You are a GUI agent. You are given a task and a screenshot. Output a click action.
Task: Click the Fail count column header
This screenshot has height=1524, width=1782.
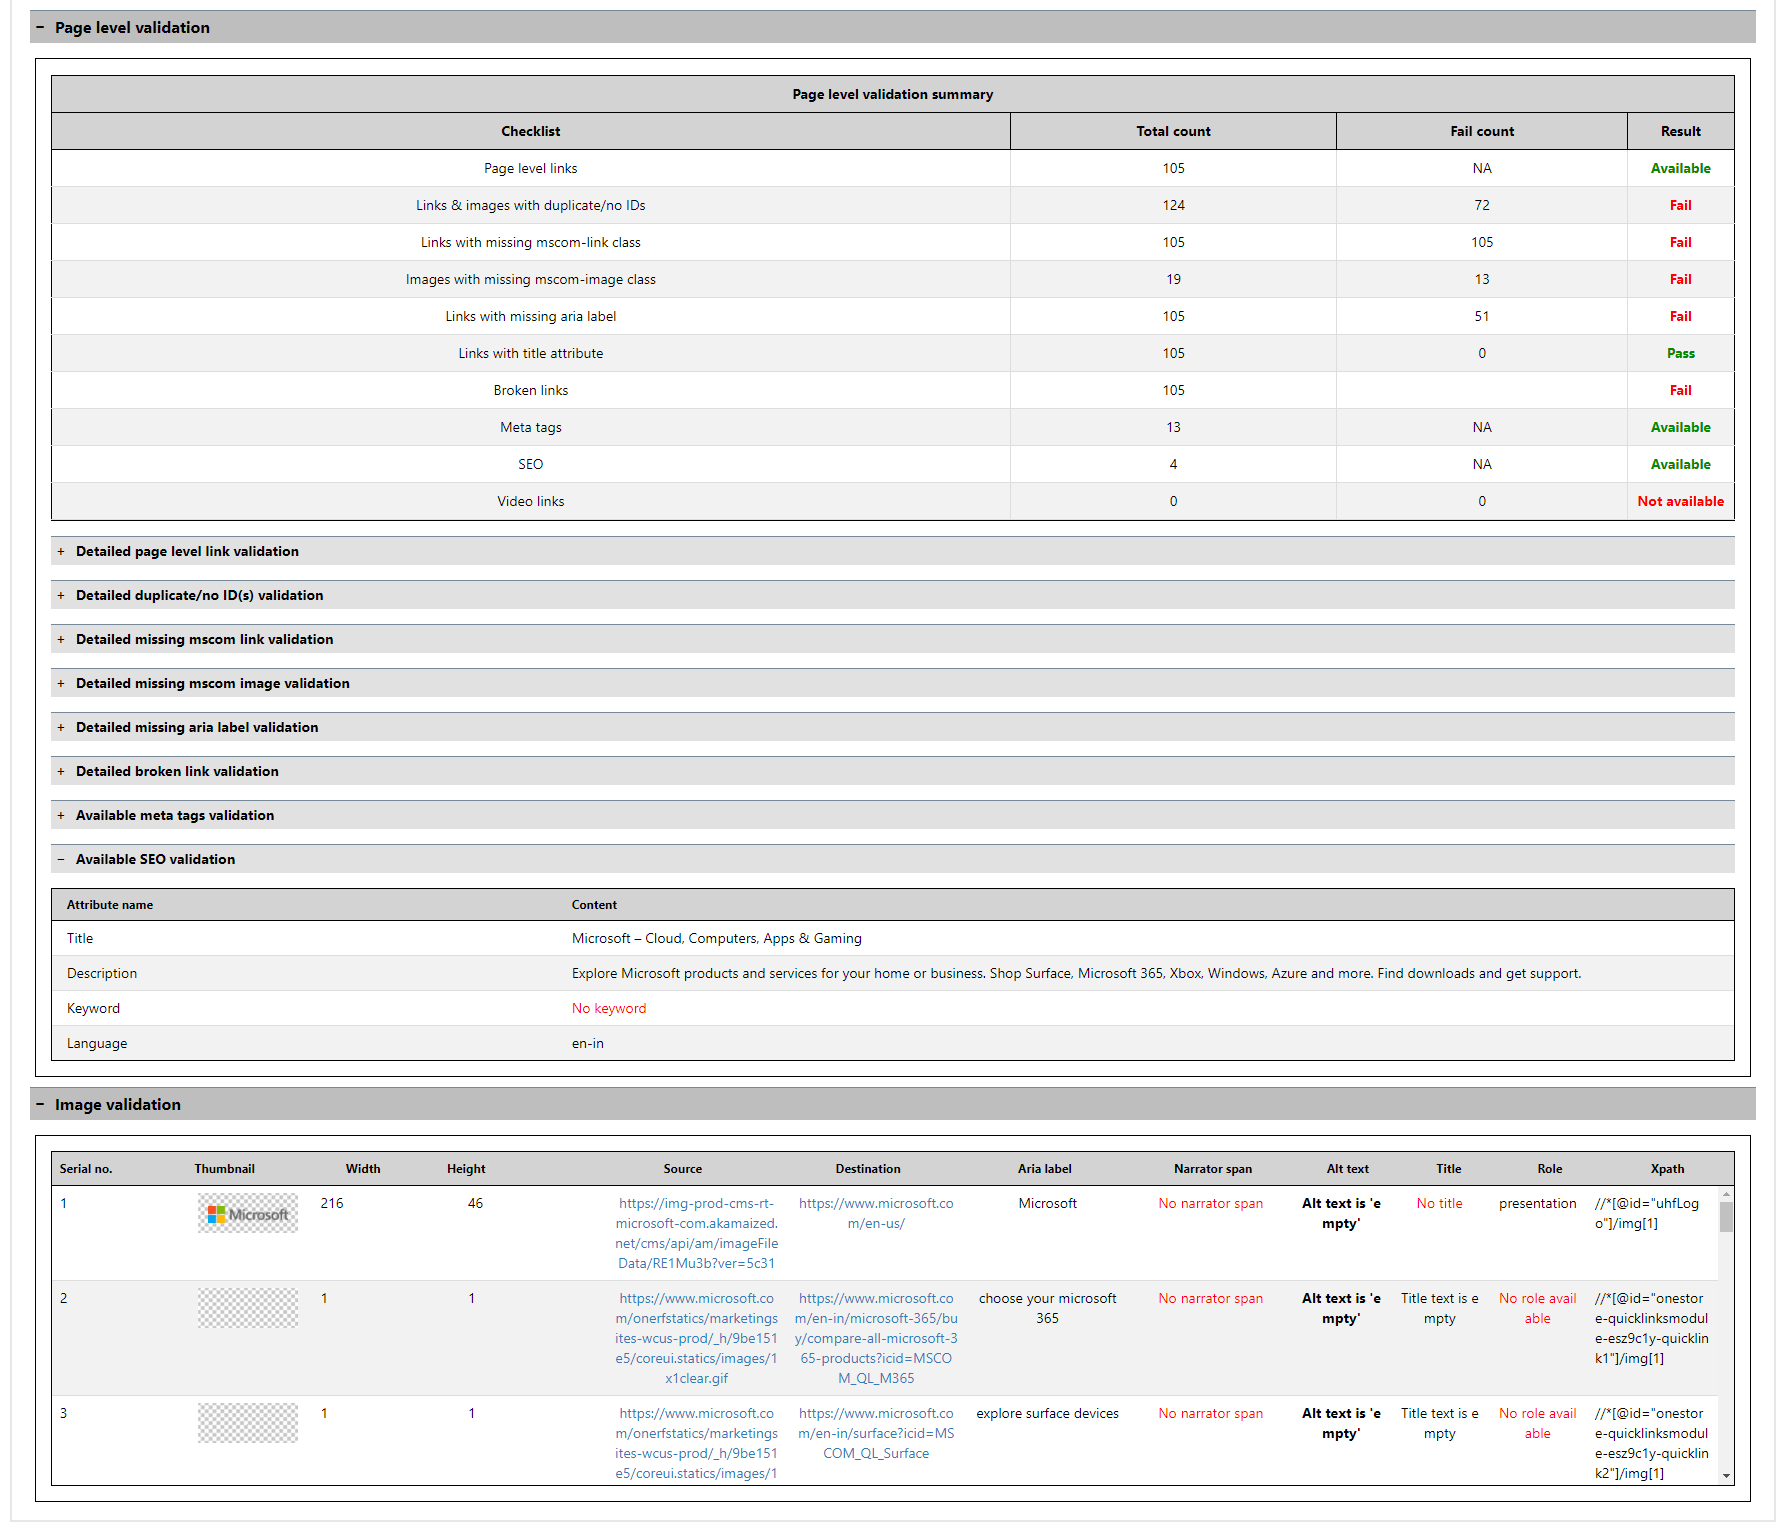coord(1482,131)
